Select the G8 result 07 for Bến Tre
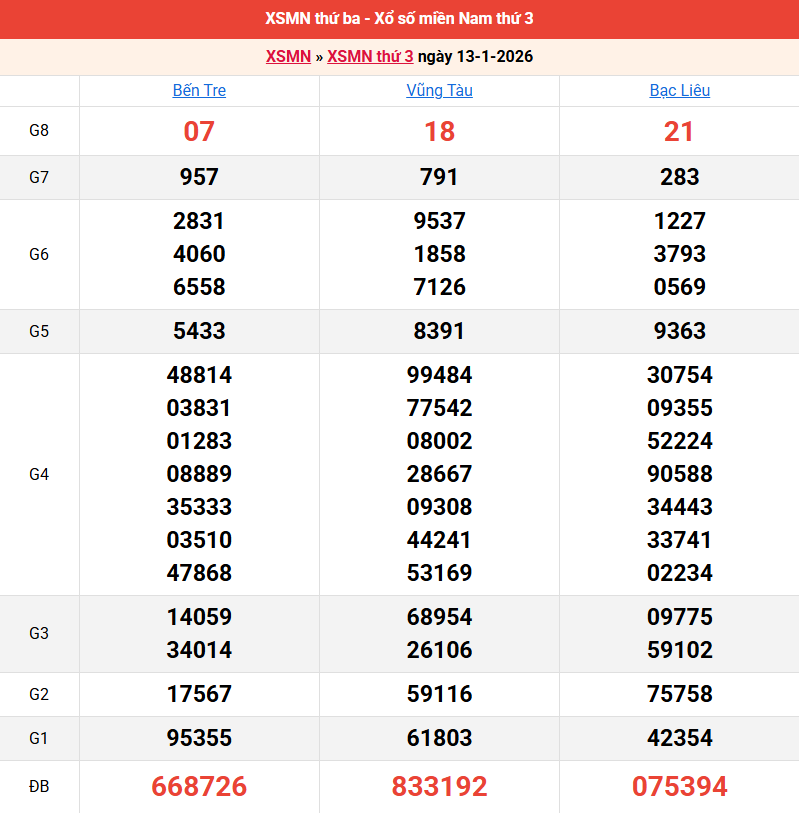Image resolution: width=799 pixels, height=813 pixels. 199,131
